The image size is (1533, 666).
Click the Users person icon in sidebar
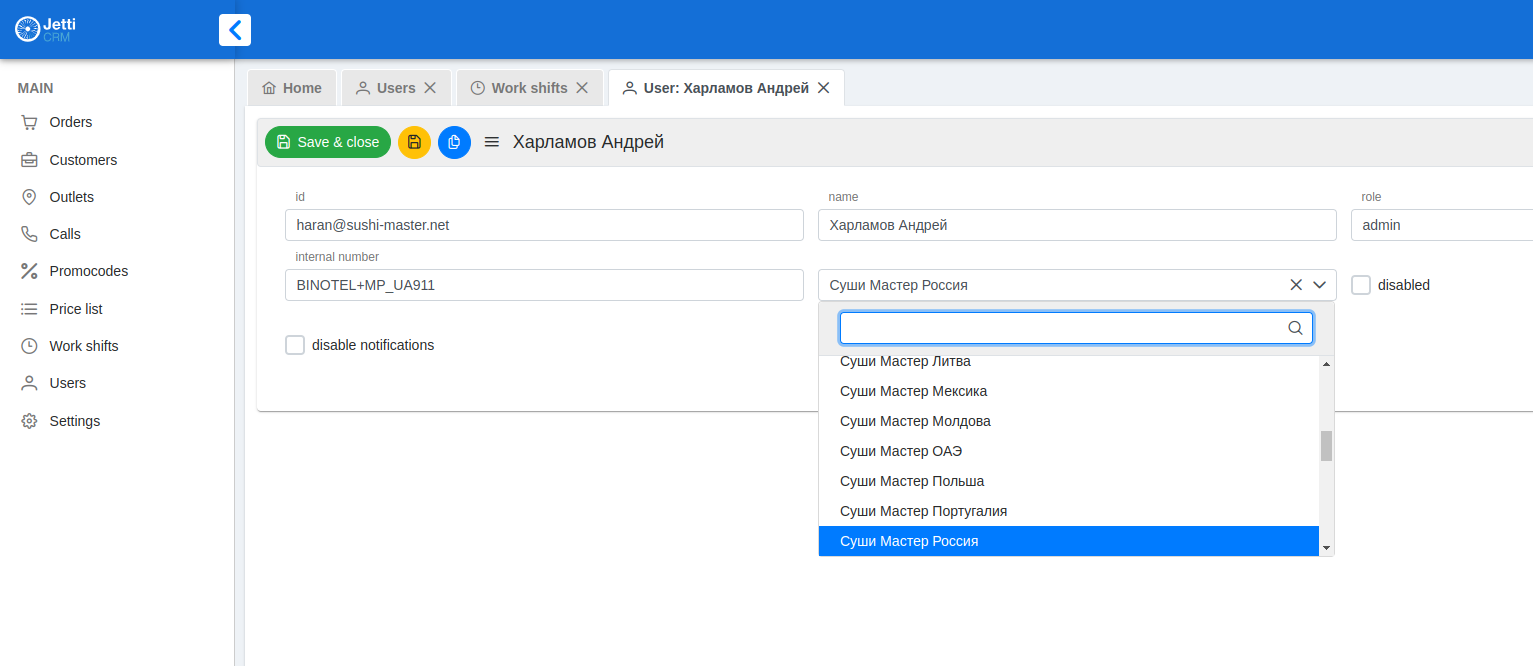pos(30,383)
